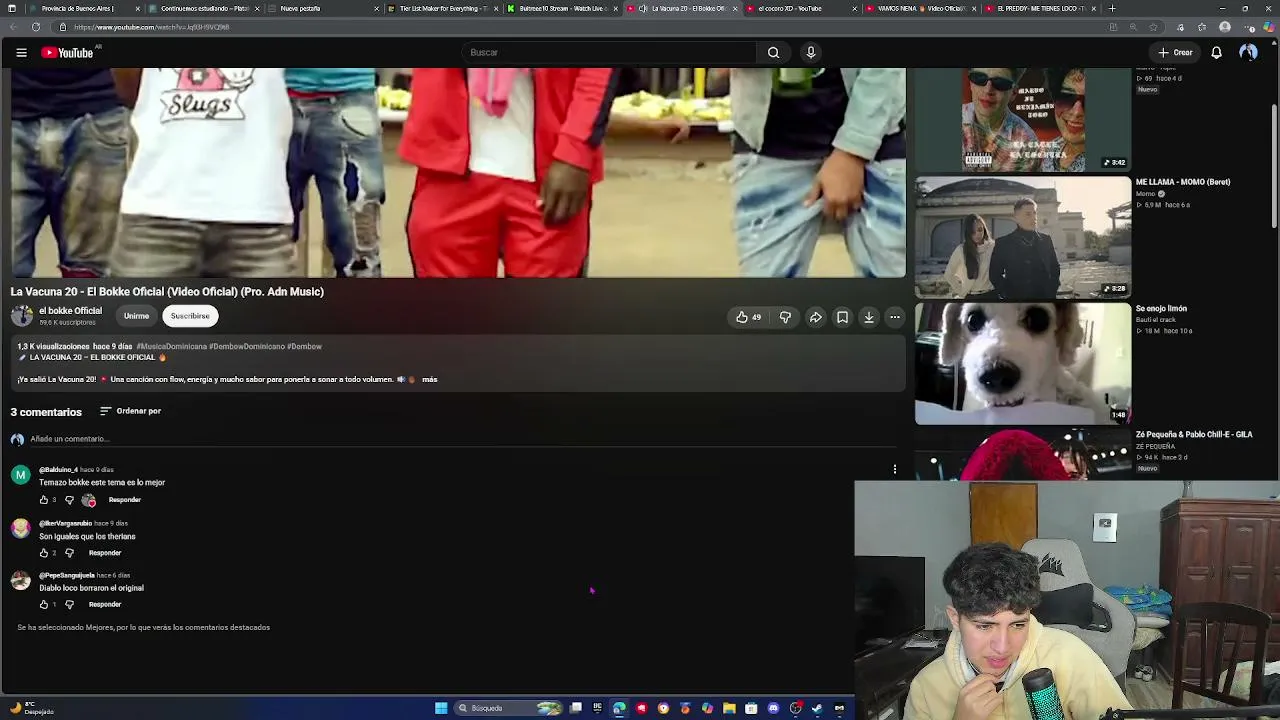Image resolution: width=1280 pixels, height=720 pixels.
Task: Open Microsoft Store from the taskbar
Action: click(751, 708)
